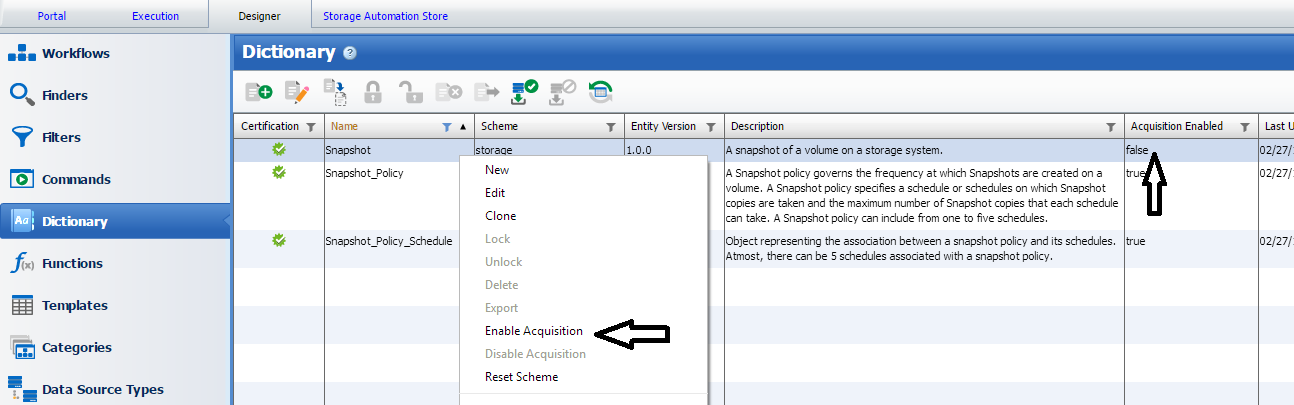Click the Templates grid sidebar icon
This screenshot has height=405, width=1294.
22,305
